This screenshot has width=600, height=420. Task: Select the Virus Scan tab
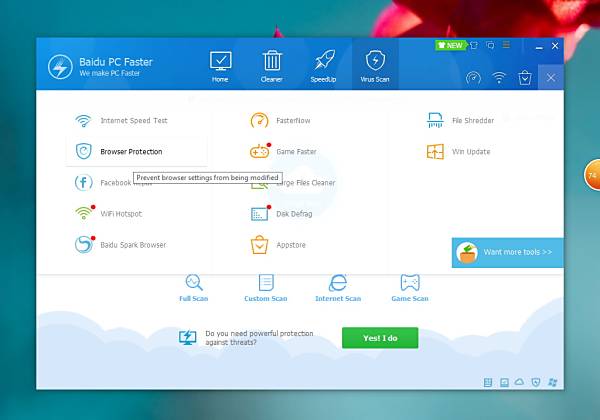(375, 64)
